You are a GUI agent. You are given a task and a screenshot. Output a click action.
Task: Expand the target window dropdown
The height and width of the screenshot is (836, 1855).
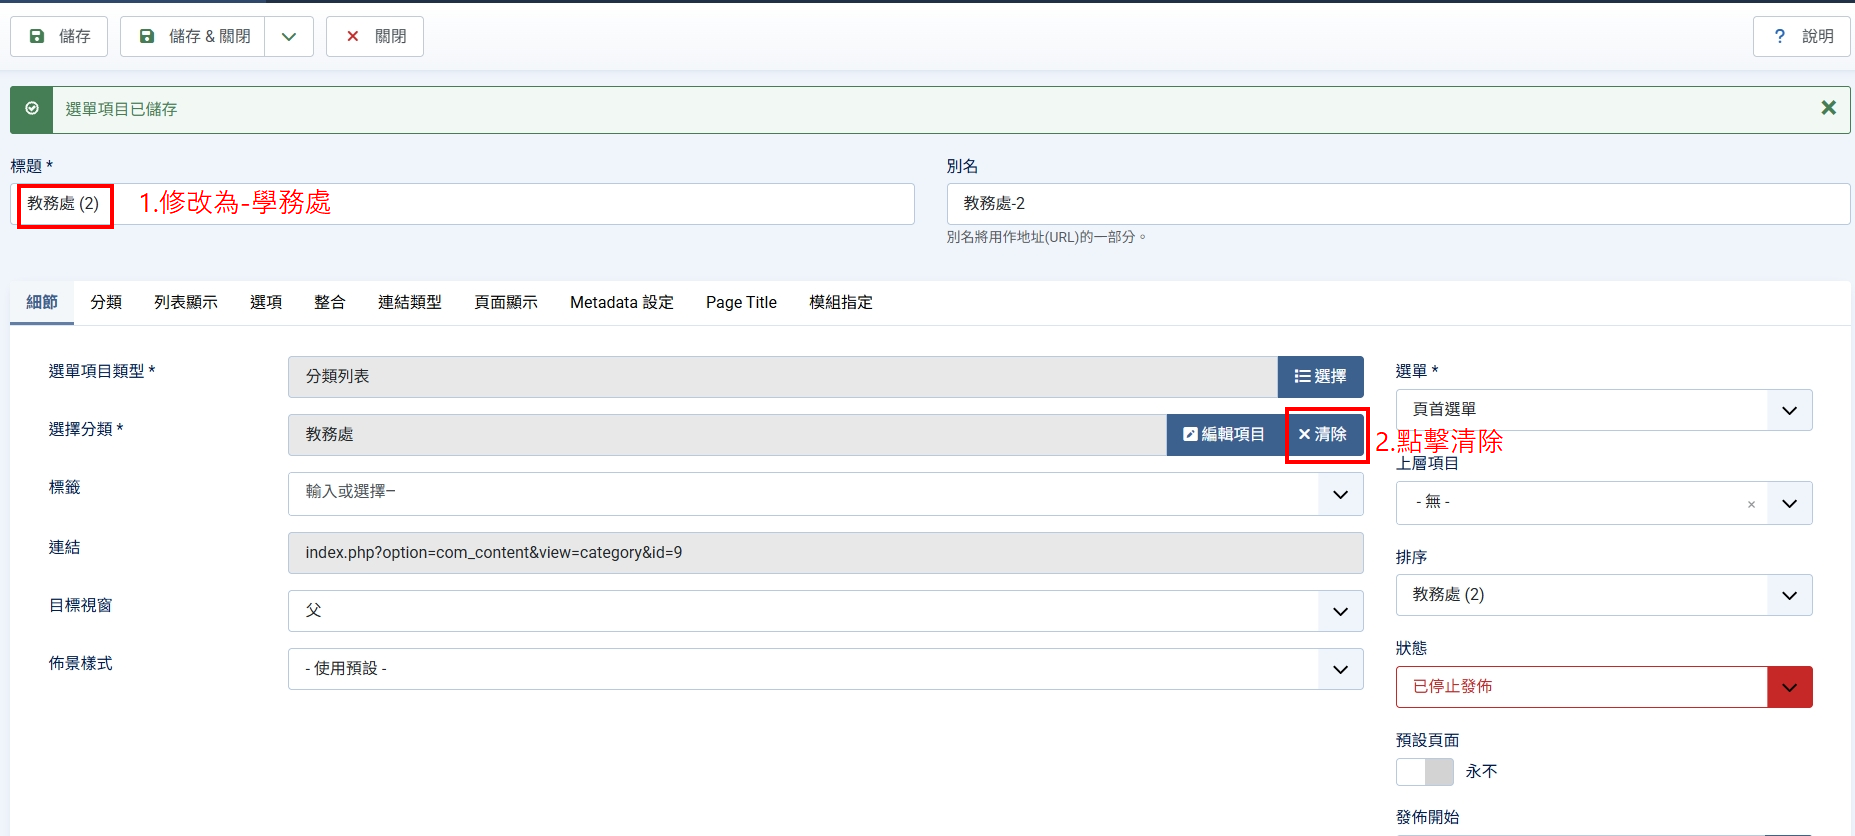(x=825, y=611)
